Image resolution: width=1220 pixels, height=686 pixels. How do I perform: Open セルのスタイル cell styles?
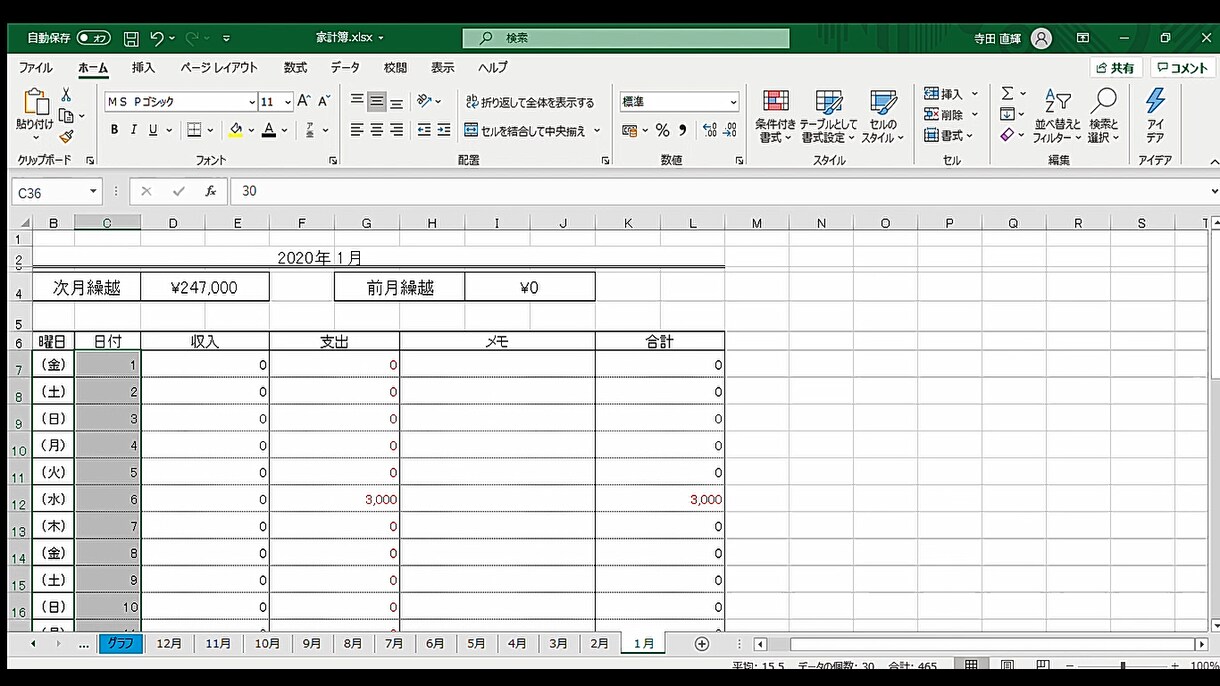(883, 116)
